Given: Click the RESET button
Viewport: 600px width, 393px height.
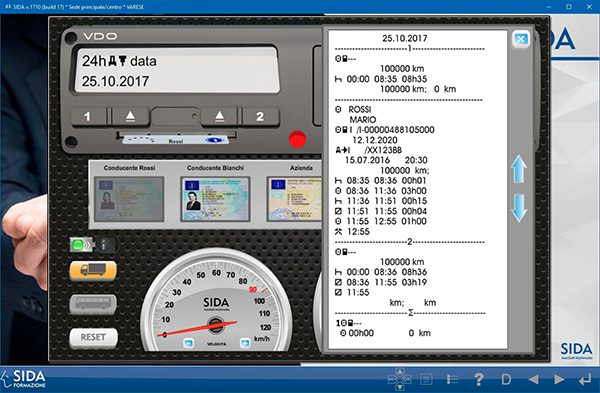Looking at the screenshot, I should [x=93, y=338].
